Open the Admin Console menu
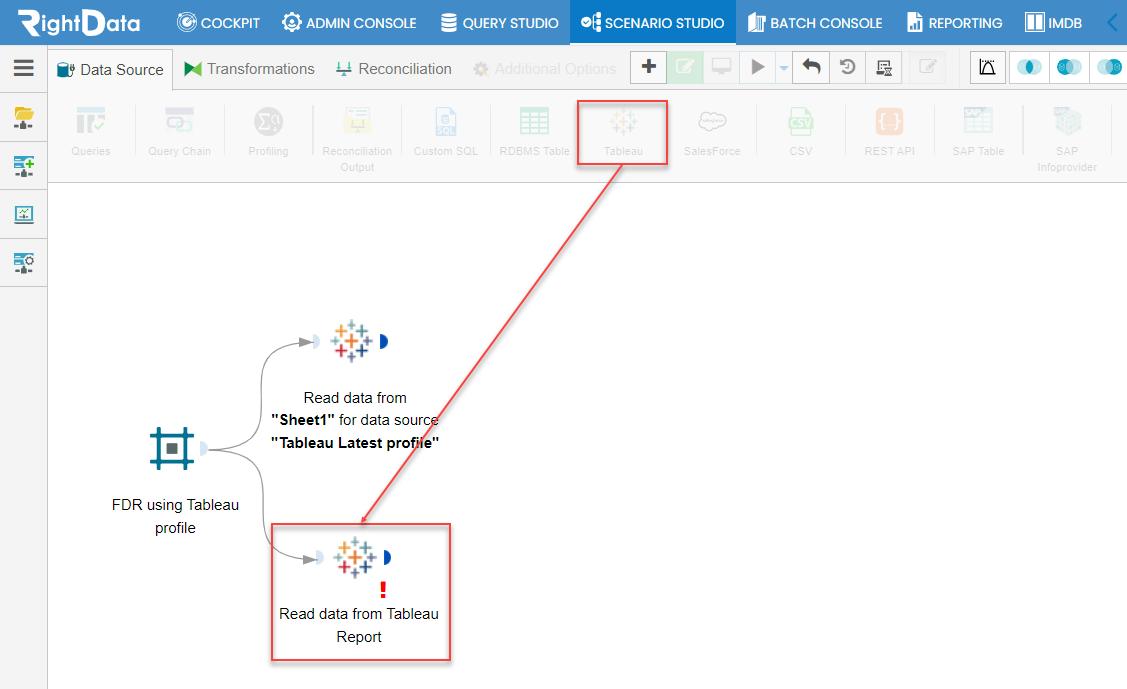The height and width of the screenshot is (689, 1127). (349, 22)
